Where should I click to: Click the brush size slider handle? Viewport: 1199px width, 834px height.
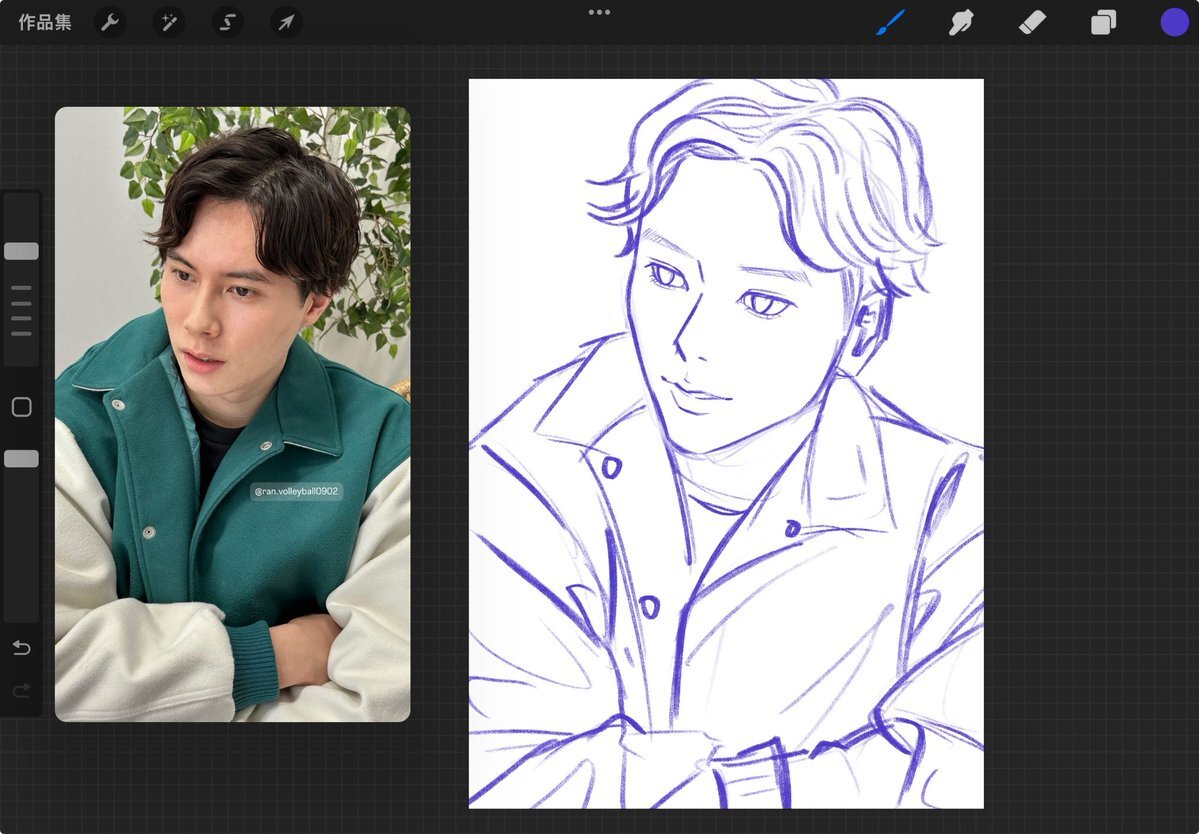[x=21, y=251]
